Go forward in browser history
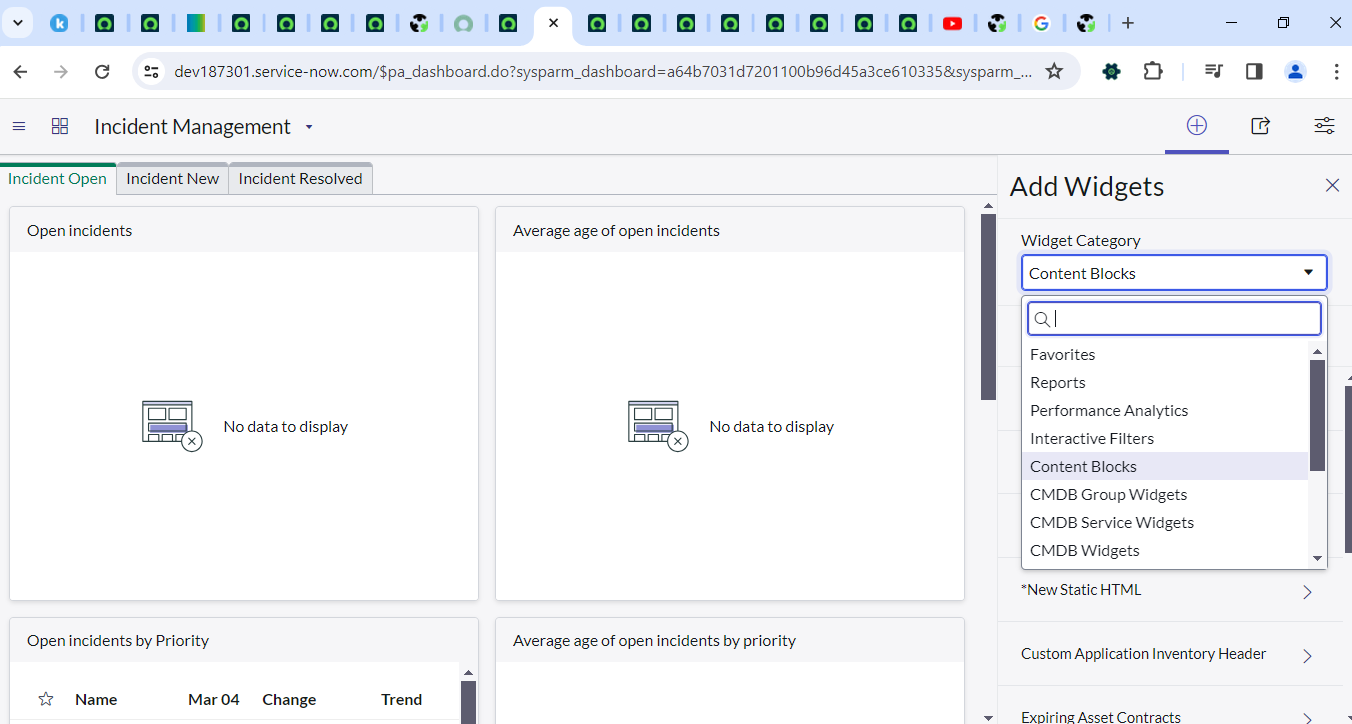The image size is (1352, 724). [61, 71]
